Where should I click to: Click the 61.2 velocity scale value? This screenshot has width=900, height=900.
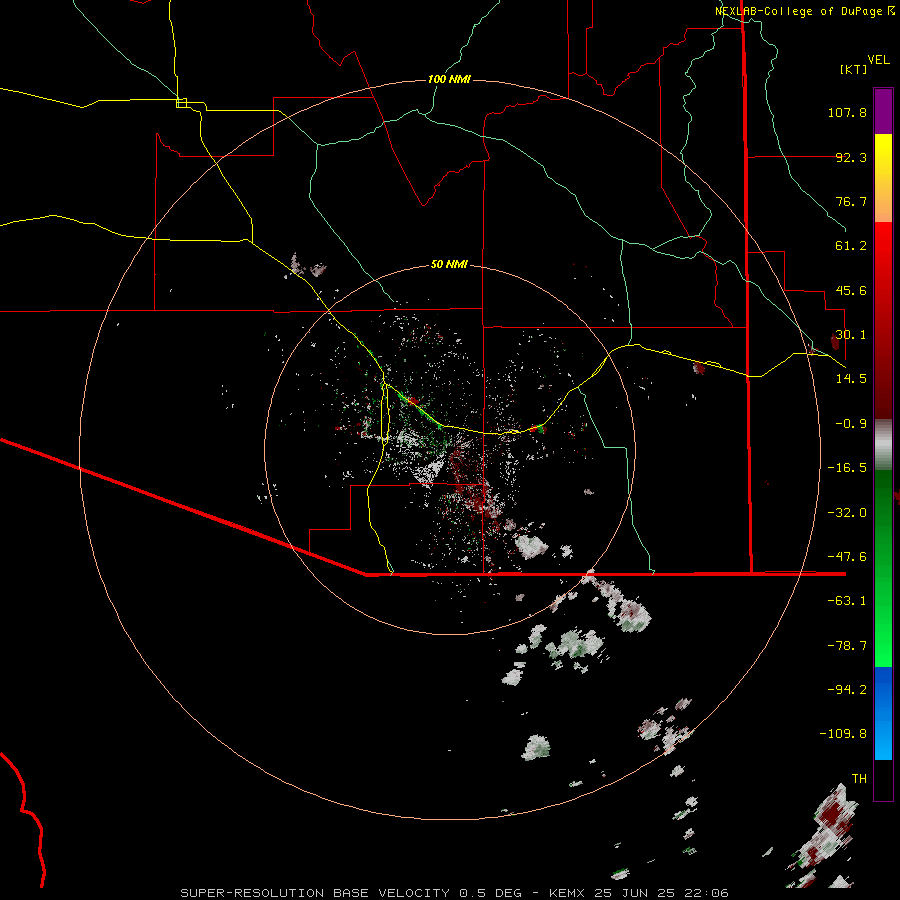pyautogui.click(x=851, y=246)
